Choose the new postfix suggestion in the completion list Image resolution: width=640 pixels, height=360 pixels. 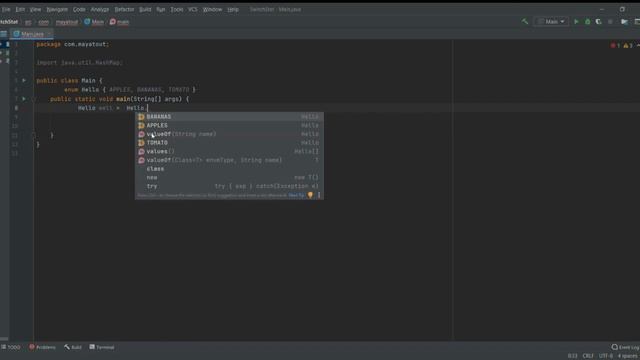pyautogui.click(x=229, y=178)
